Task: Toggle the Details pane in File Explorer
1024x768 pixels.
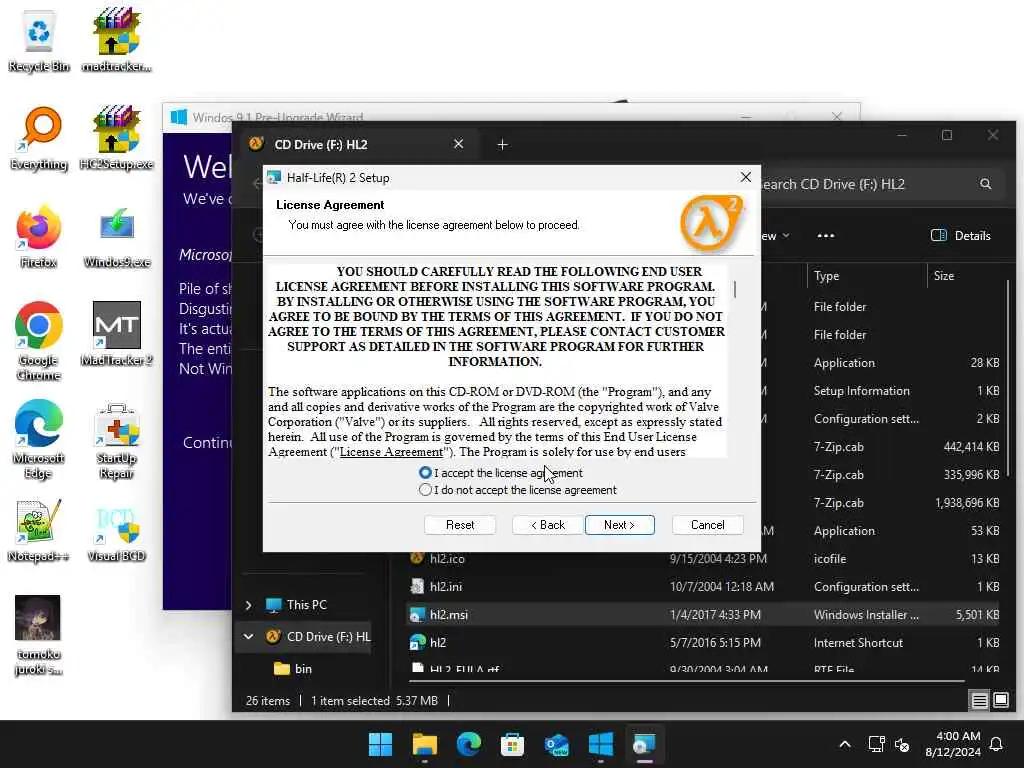Action: (x=961, y=236)
